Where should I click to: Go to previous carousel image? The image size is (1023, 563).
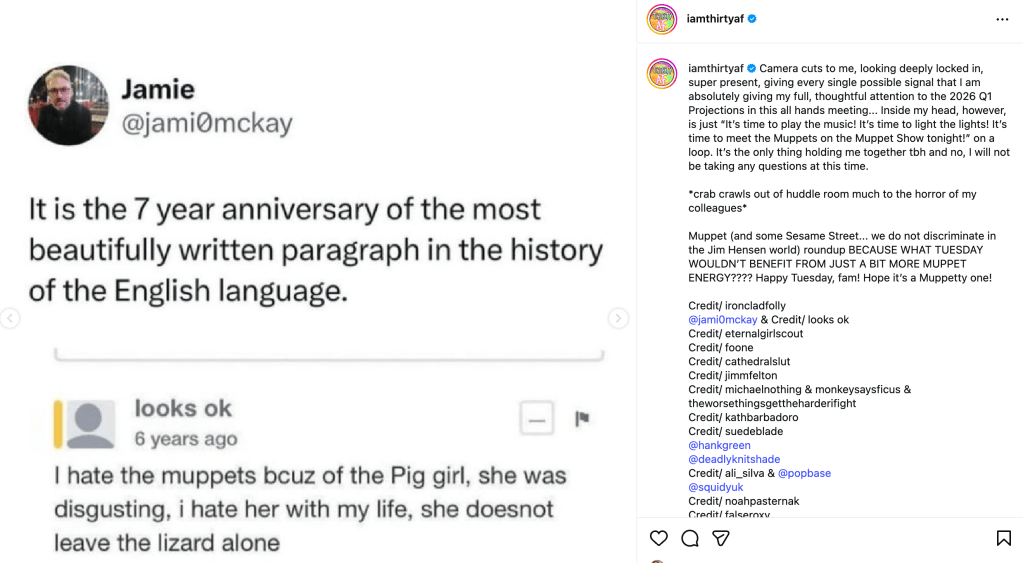(11, 318)
